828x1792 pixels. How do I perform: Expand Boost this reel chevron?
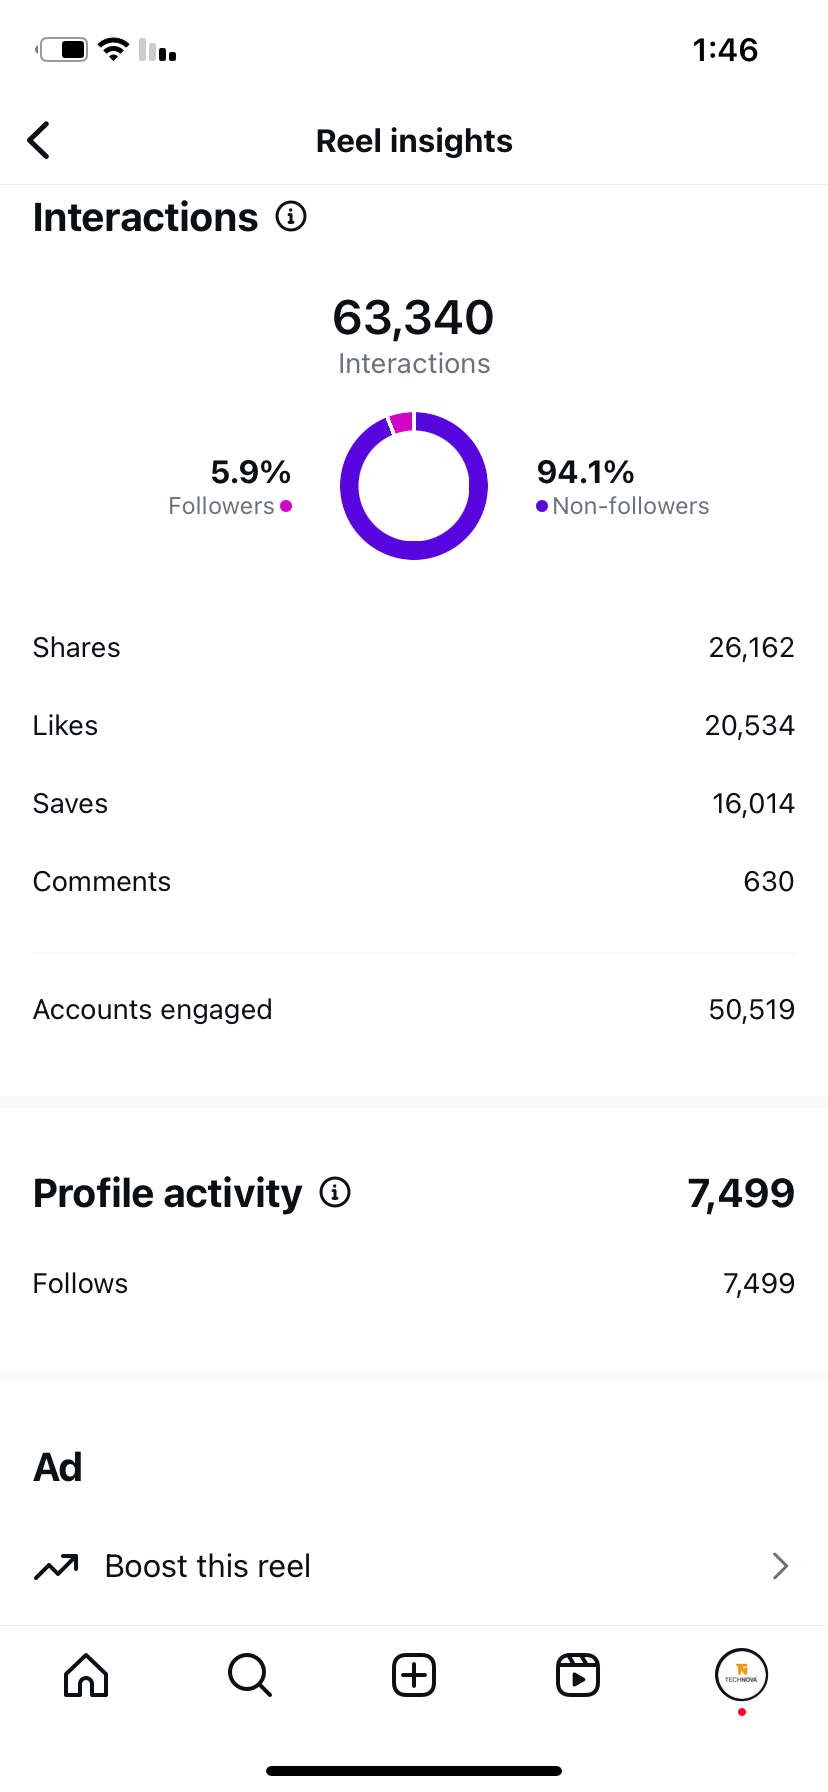pyautogui.click(x=781, y=1566)
